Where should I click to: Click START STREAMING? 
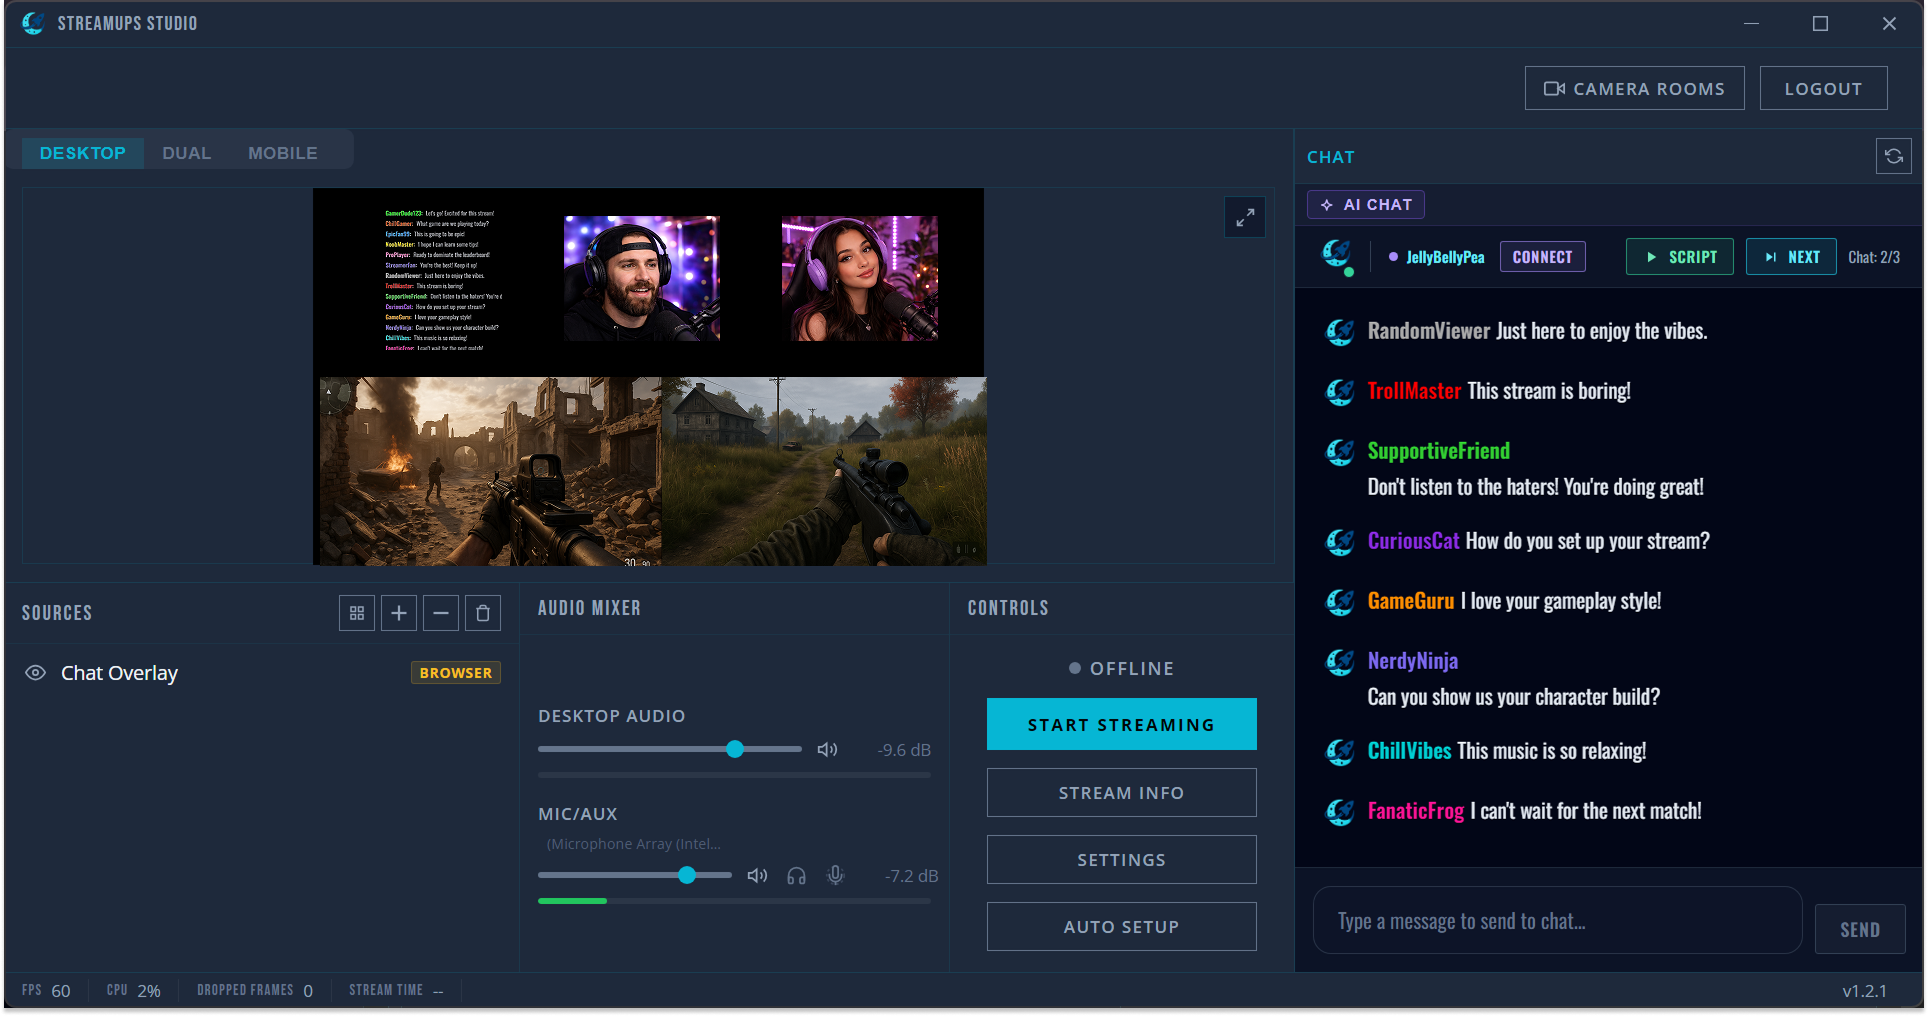coord(1120,724)
